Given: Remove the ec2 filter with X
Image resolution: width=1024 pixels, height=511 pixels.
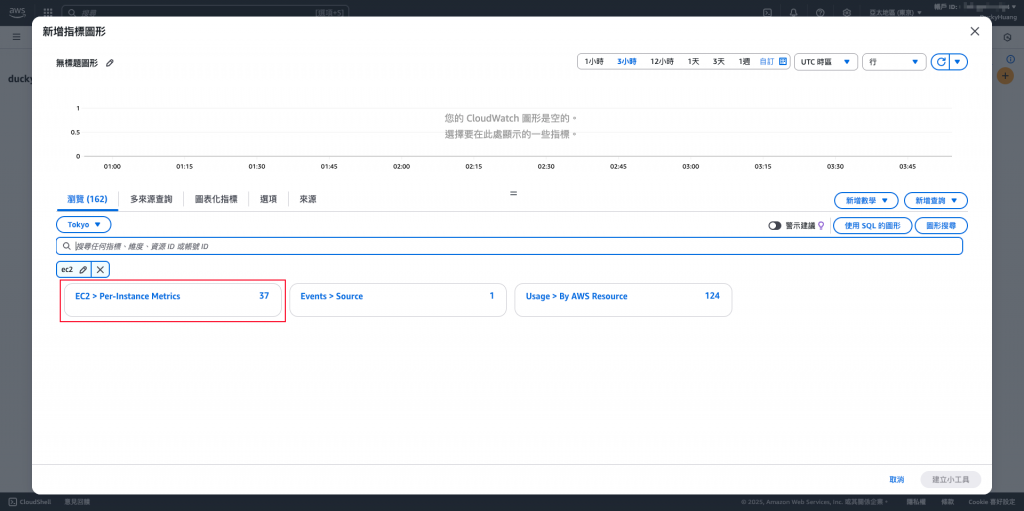Looking at the screenshot, I should (x=100, y=269).
